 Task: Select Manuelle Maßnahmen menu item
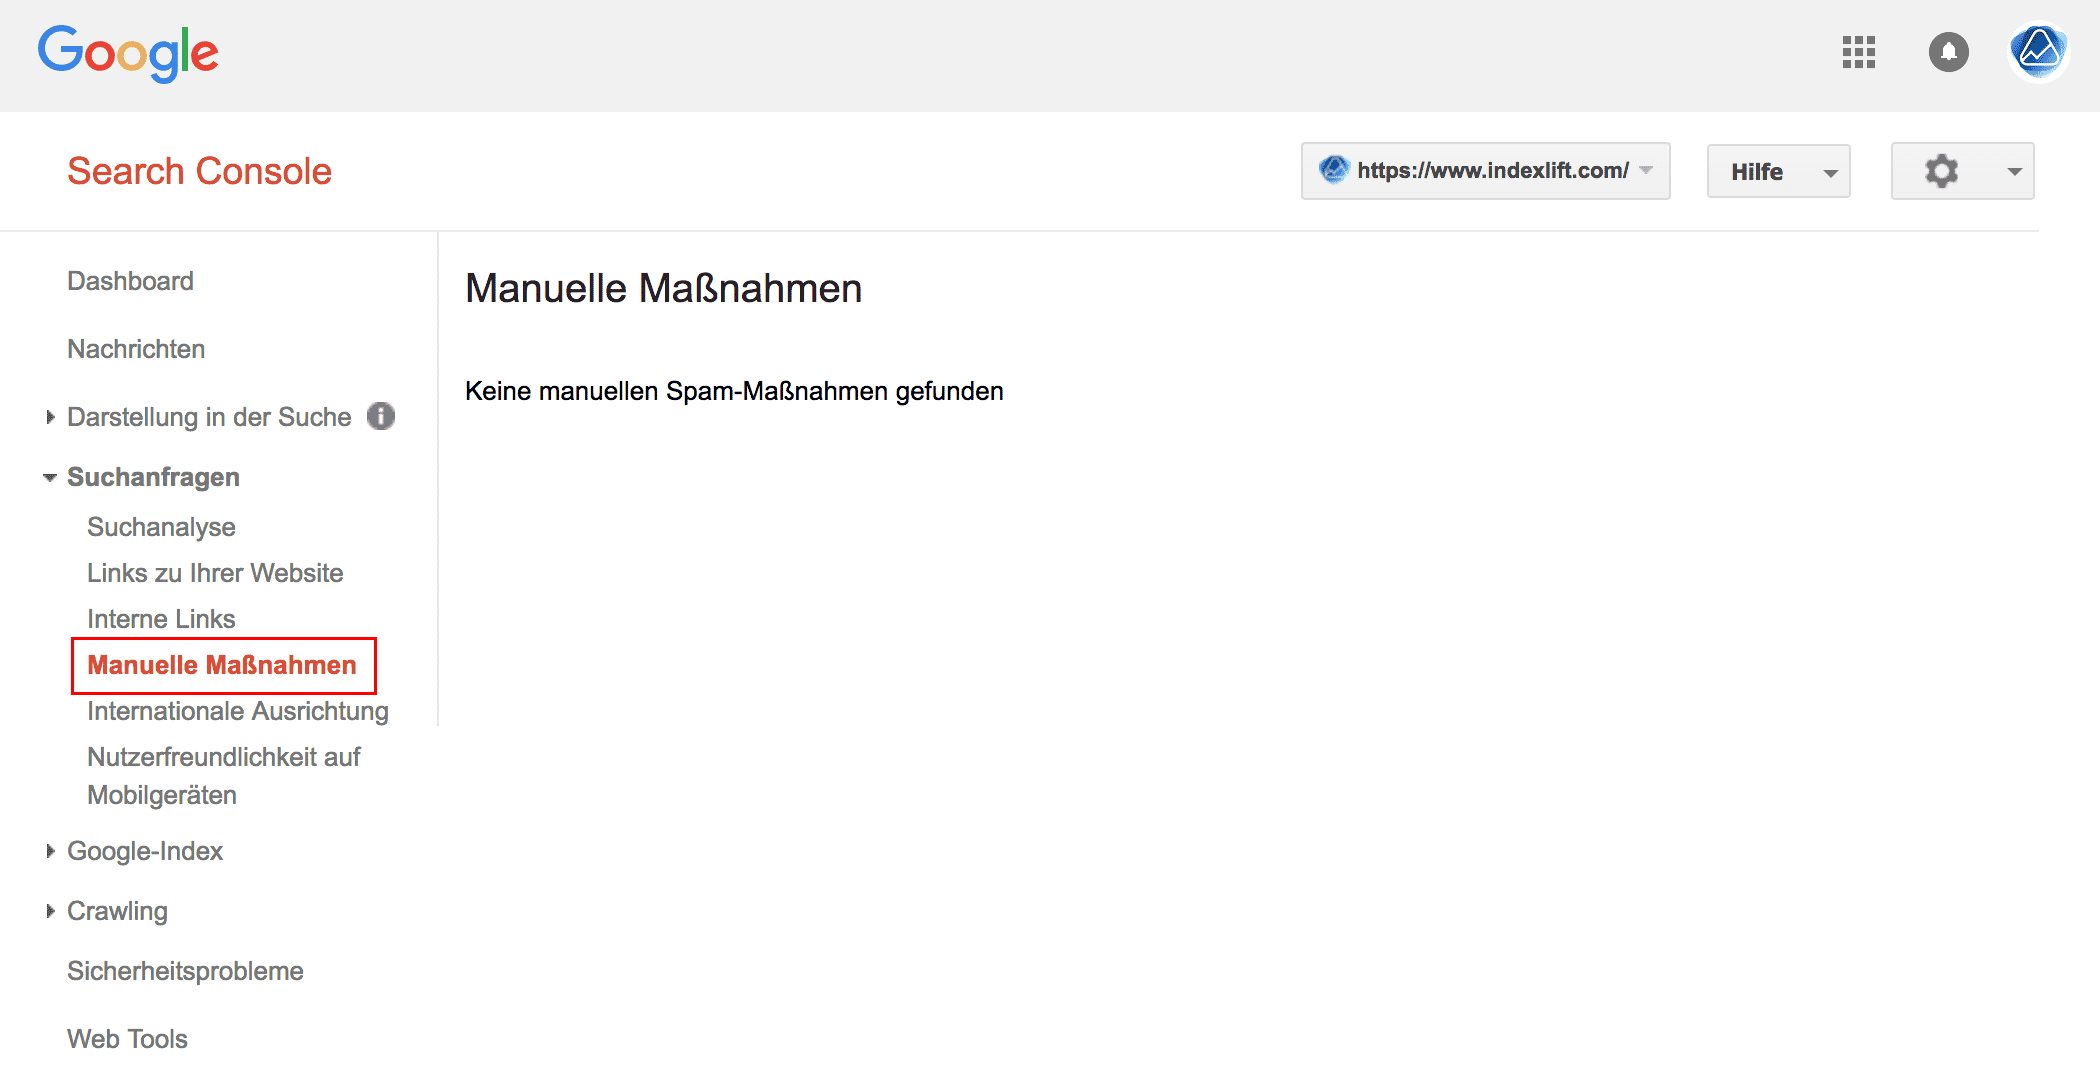click(x=222, y=665)
